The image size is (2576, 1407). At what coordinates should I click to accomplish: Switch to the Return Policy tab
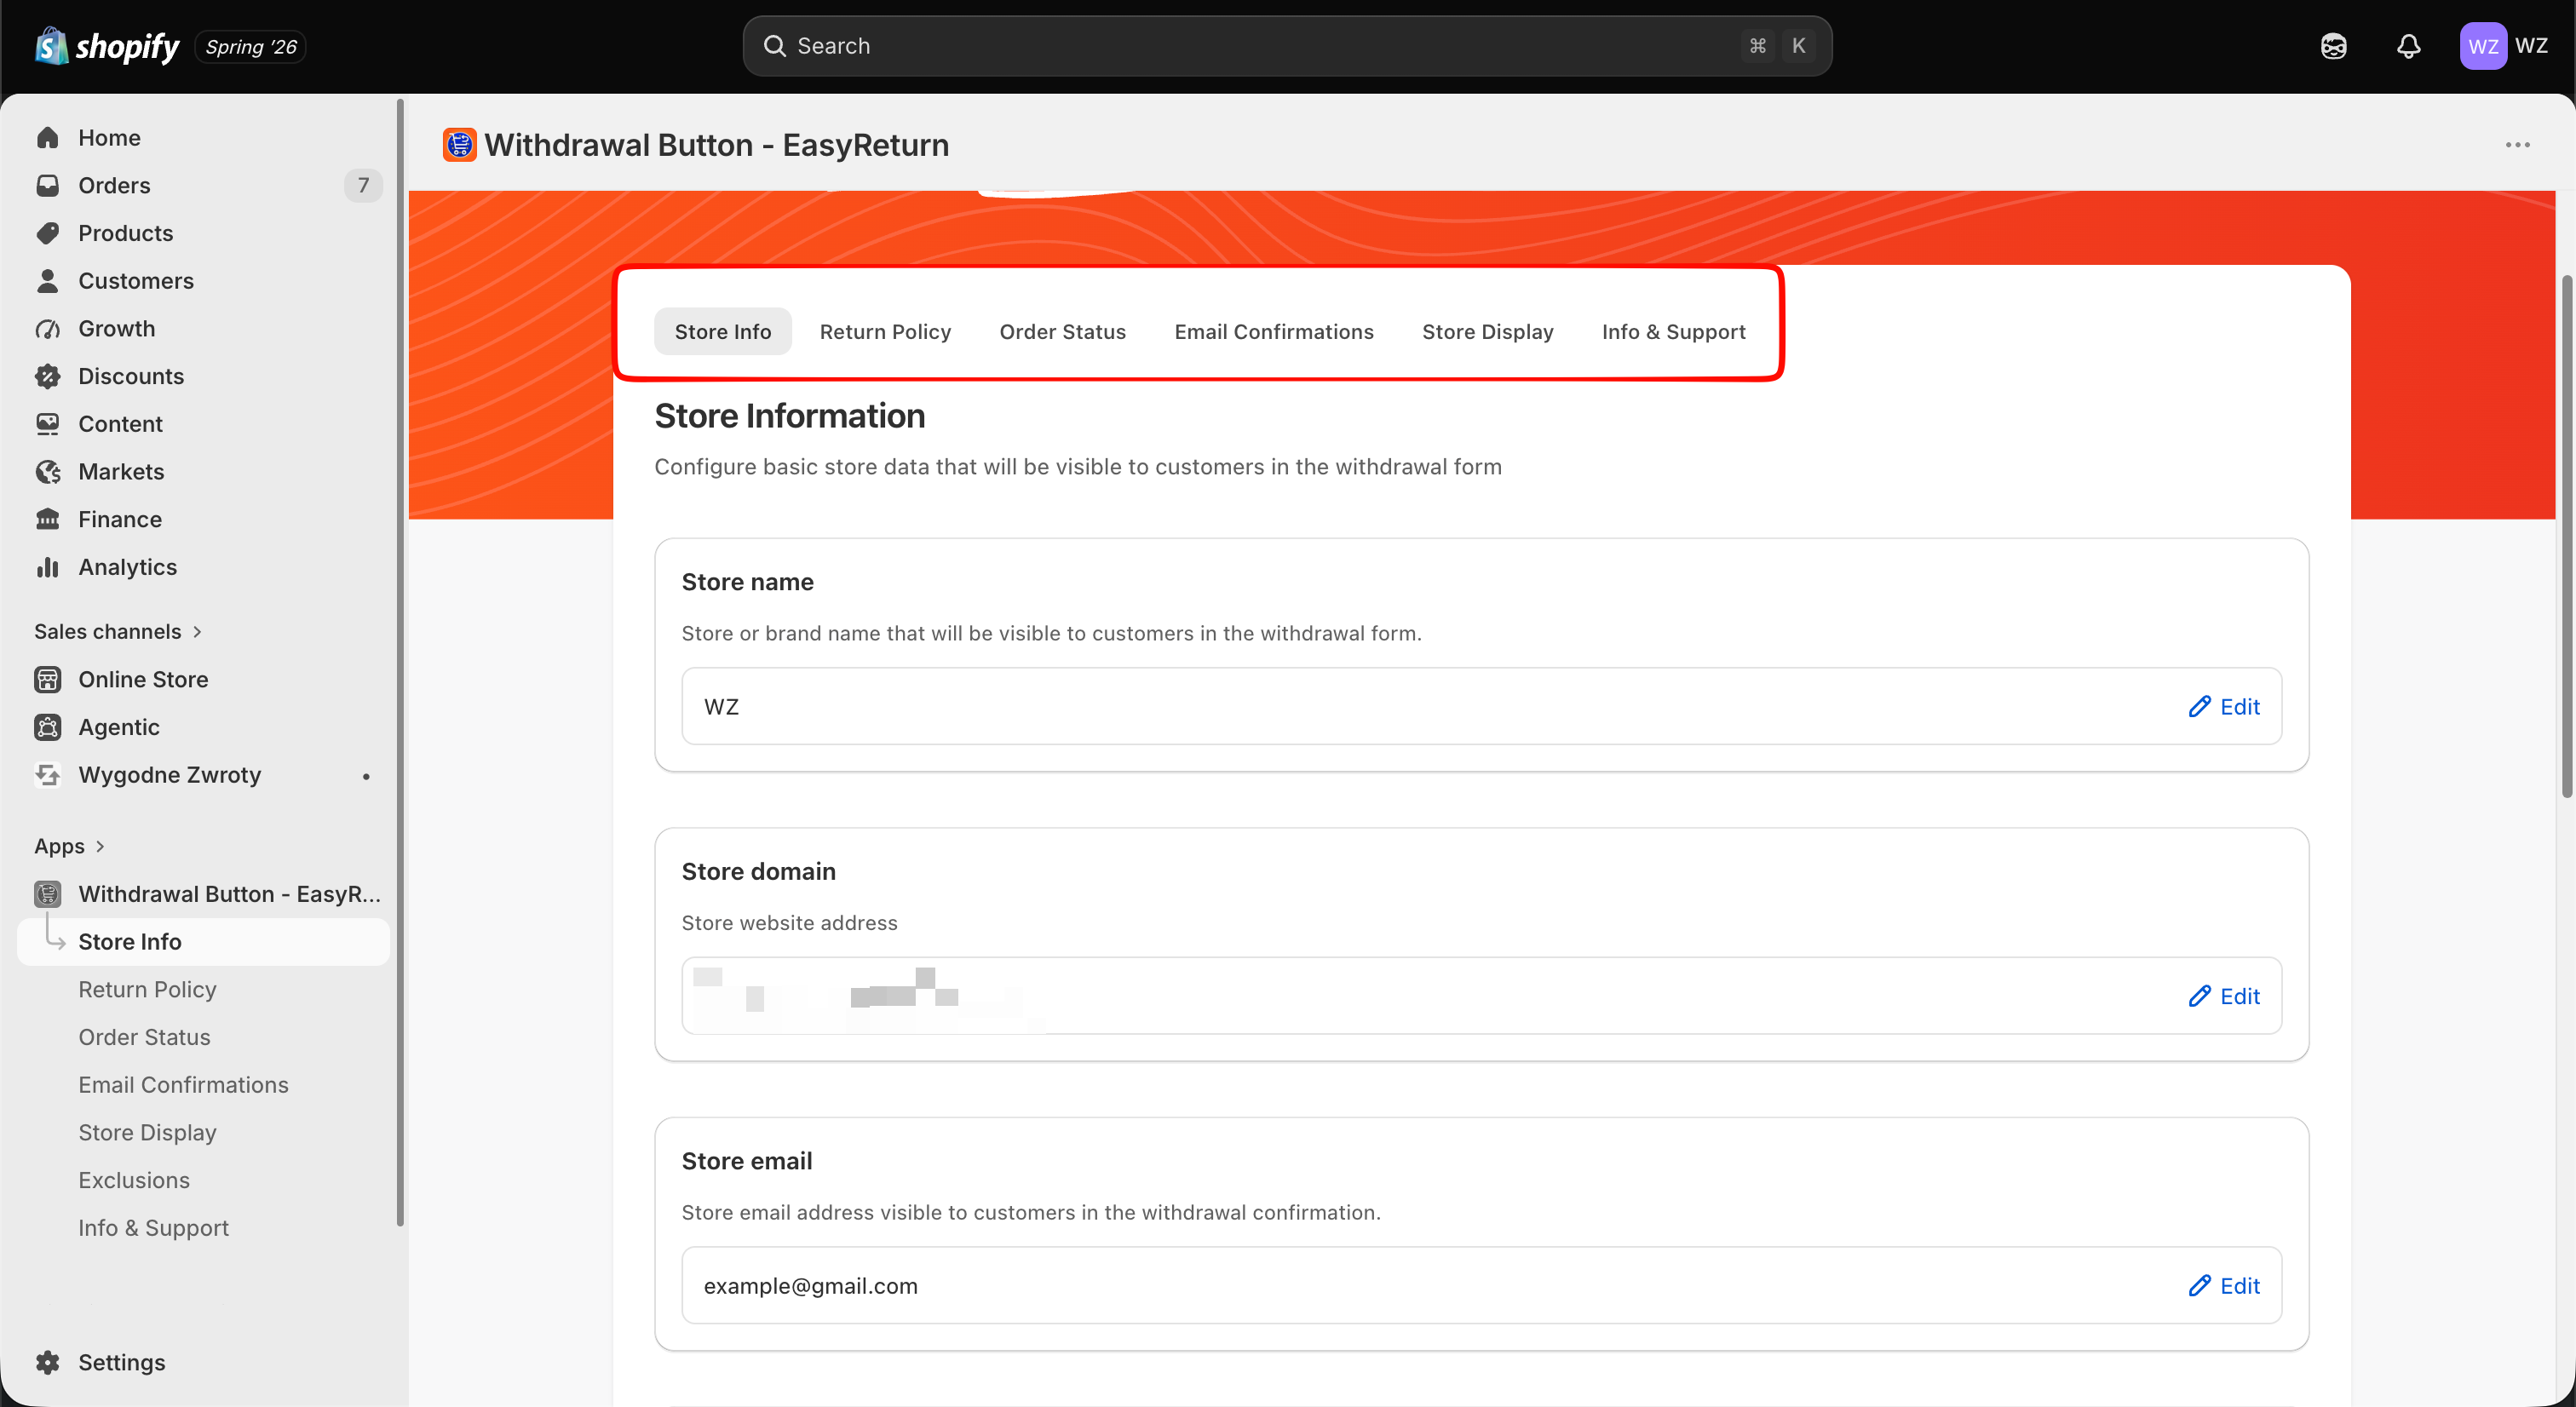coord(885,332)
